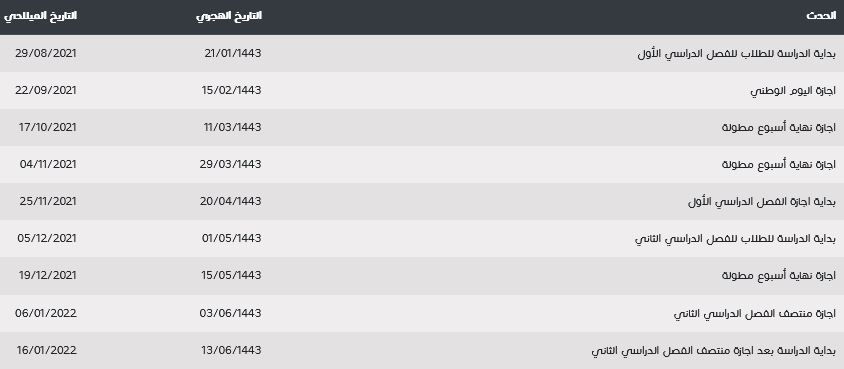Select the بداية الدراسة للفصل الدراسي الثاني event

[x=736, y=239]
